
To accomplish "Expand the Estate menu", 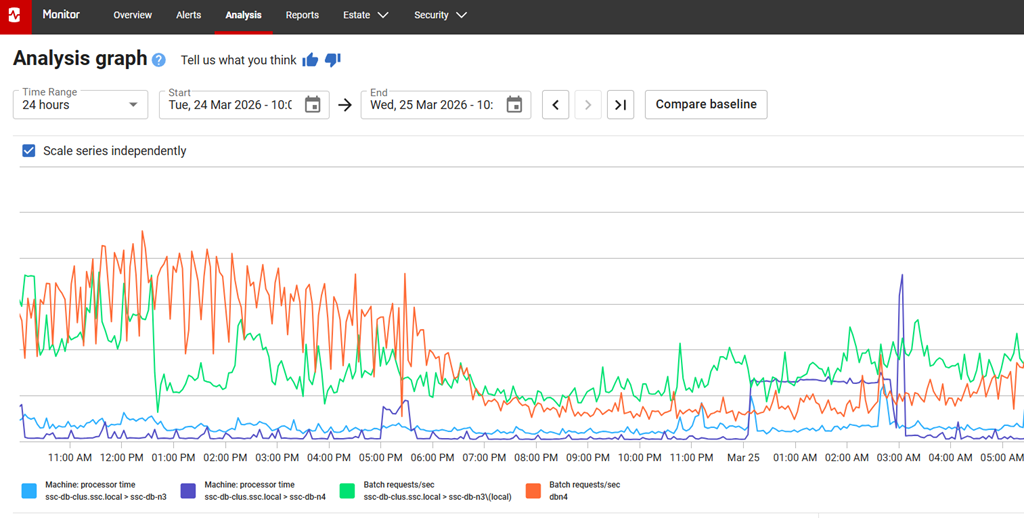I will coord(368,16).
